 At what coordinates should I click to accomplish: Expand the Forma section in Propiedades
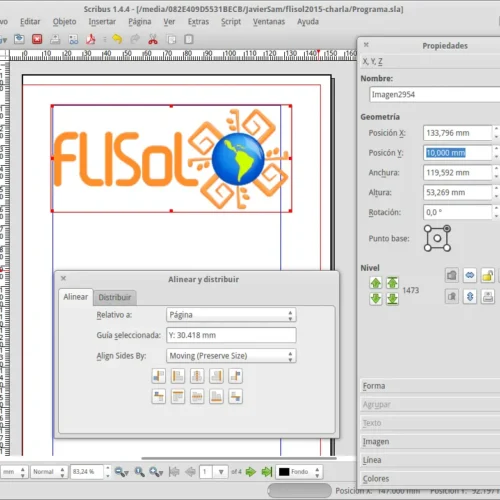(430, 386)
